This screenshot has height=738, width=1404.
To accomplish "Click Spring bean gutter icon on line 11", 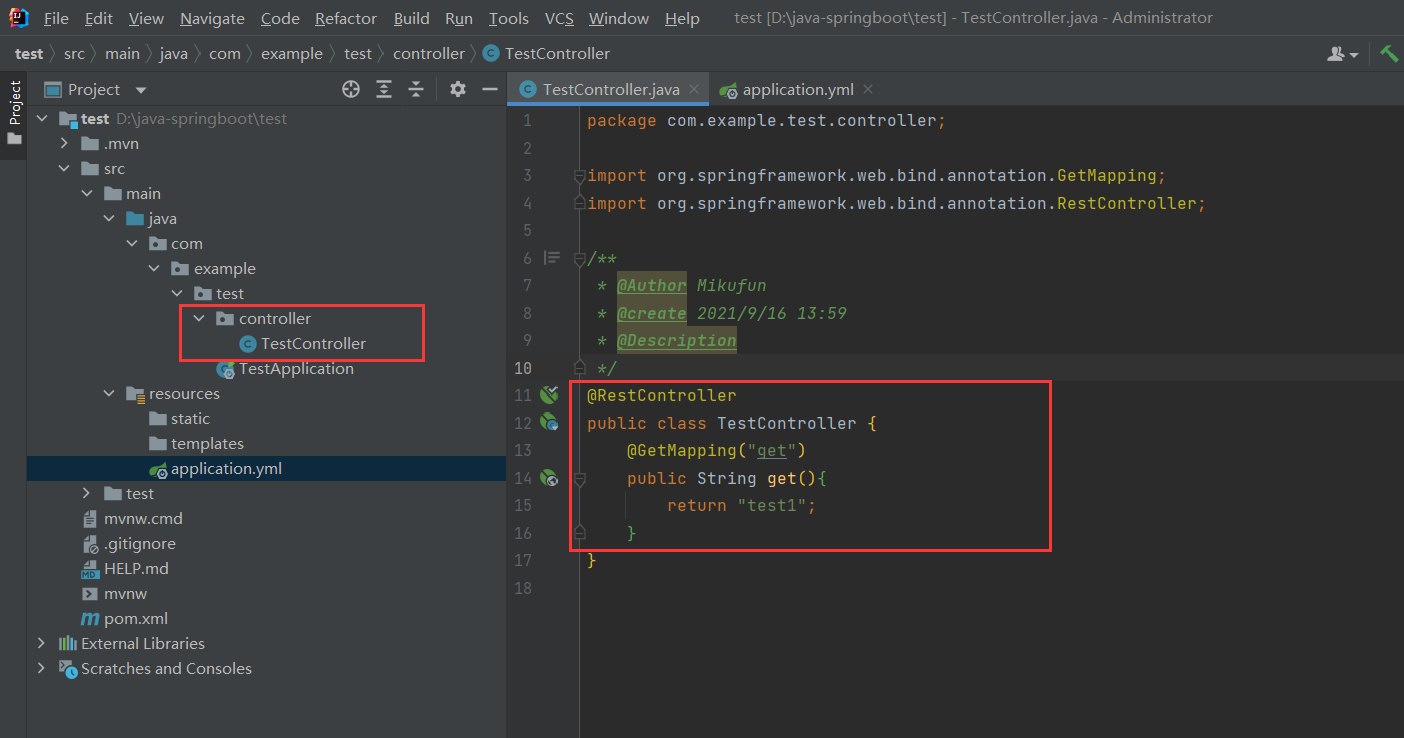I will 549,395.
